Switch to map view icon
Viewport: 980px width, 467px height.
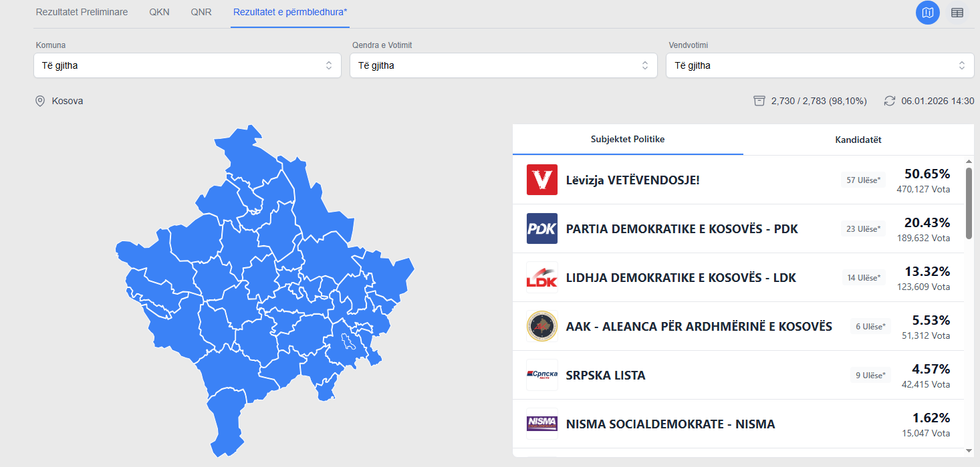coord(928,12)
